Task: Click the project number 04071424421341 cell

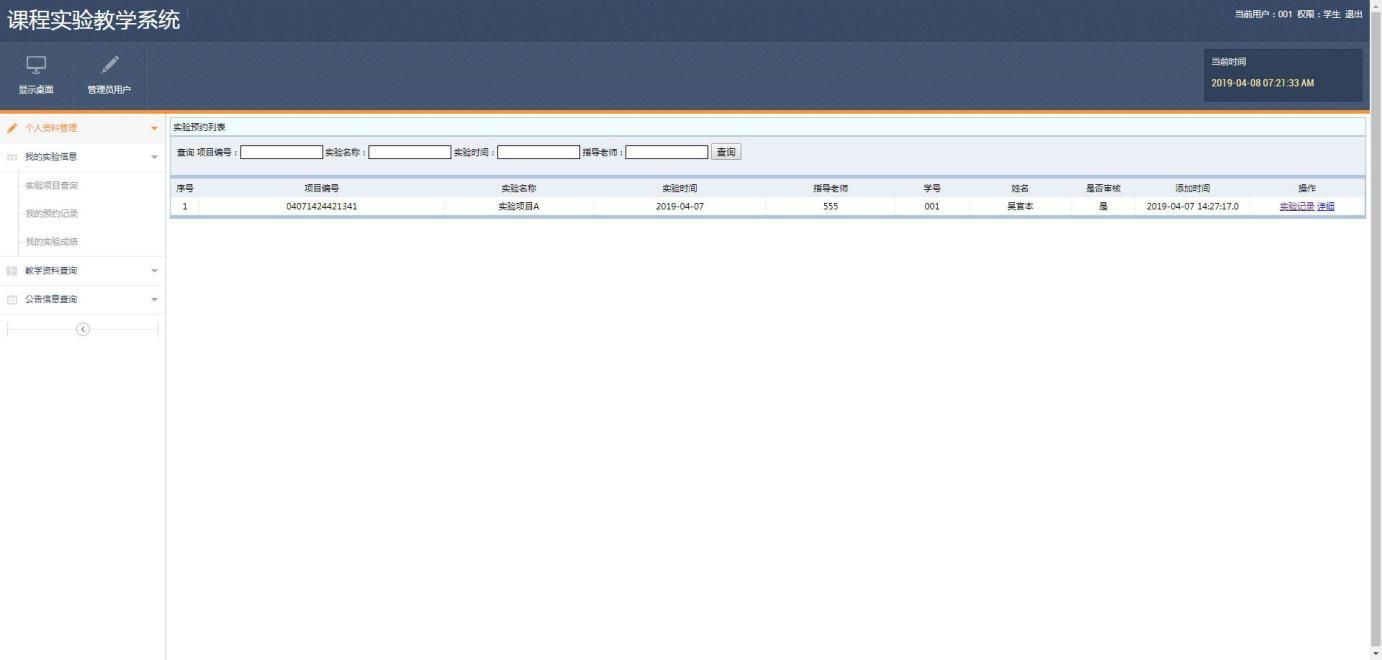Action: [x=322, y=207]
